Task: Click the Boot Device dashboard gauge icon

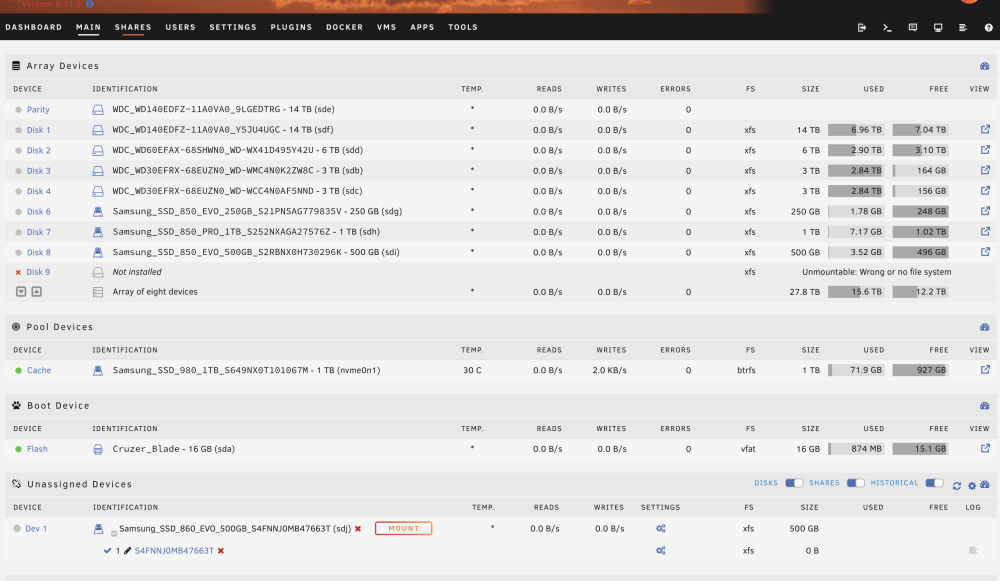Action: coord(985,406)
